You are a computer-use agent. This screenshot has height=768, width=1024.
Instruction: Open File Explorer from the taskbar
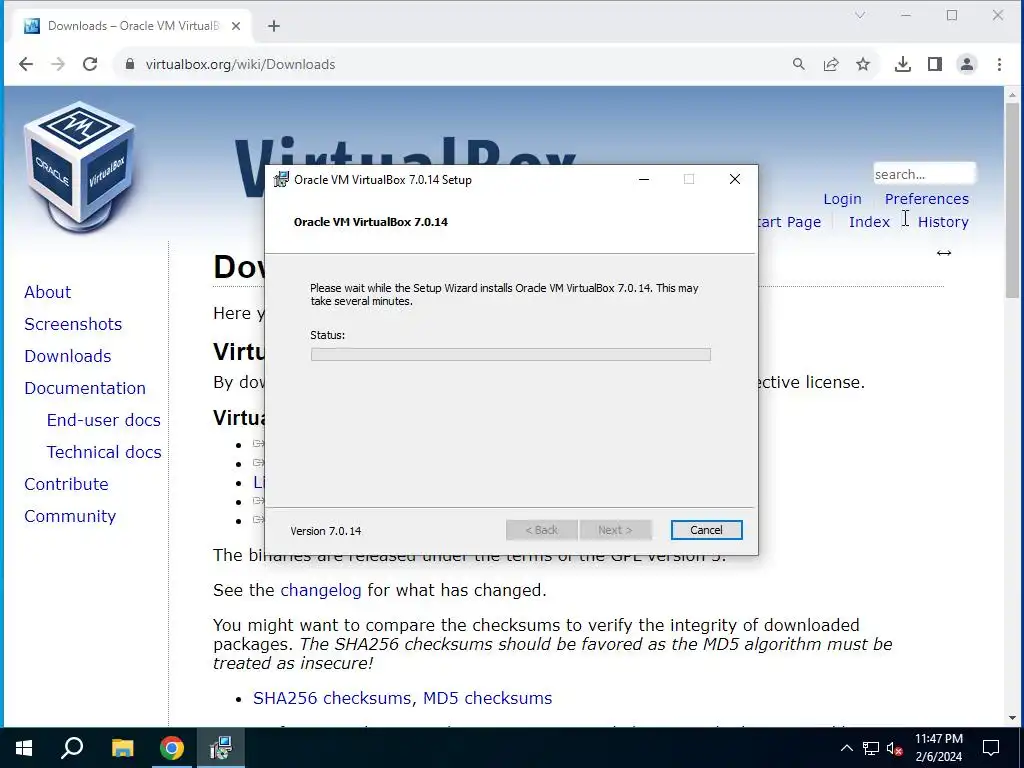[122, 748]
